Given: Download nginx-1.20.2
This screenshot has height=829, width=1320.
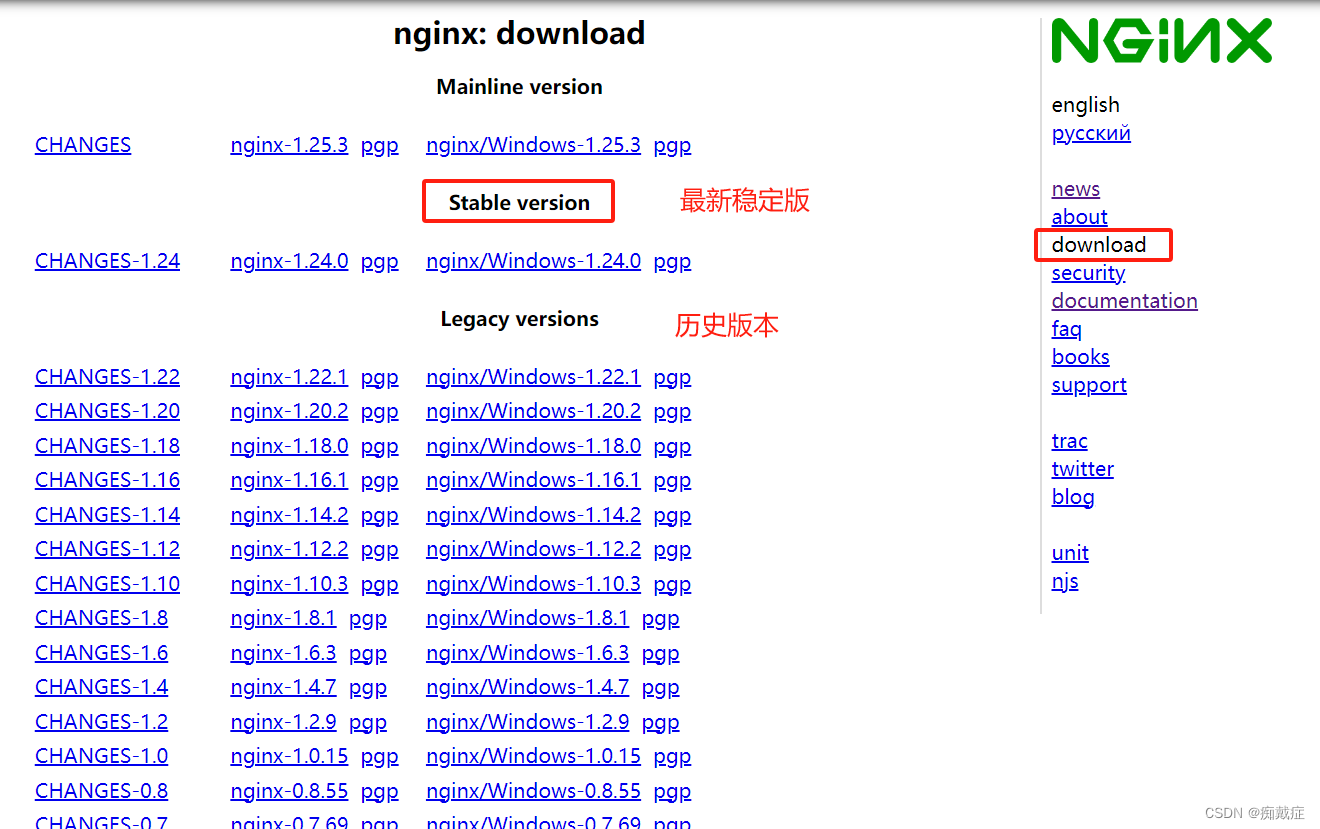Looking at the screenshot, I should coord(289,411).
